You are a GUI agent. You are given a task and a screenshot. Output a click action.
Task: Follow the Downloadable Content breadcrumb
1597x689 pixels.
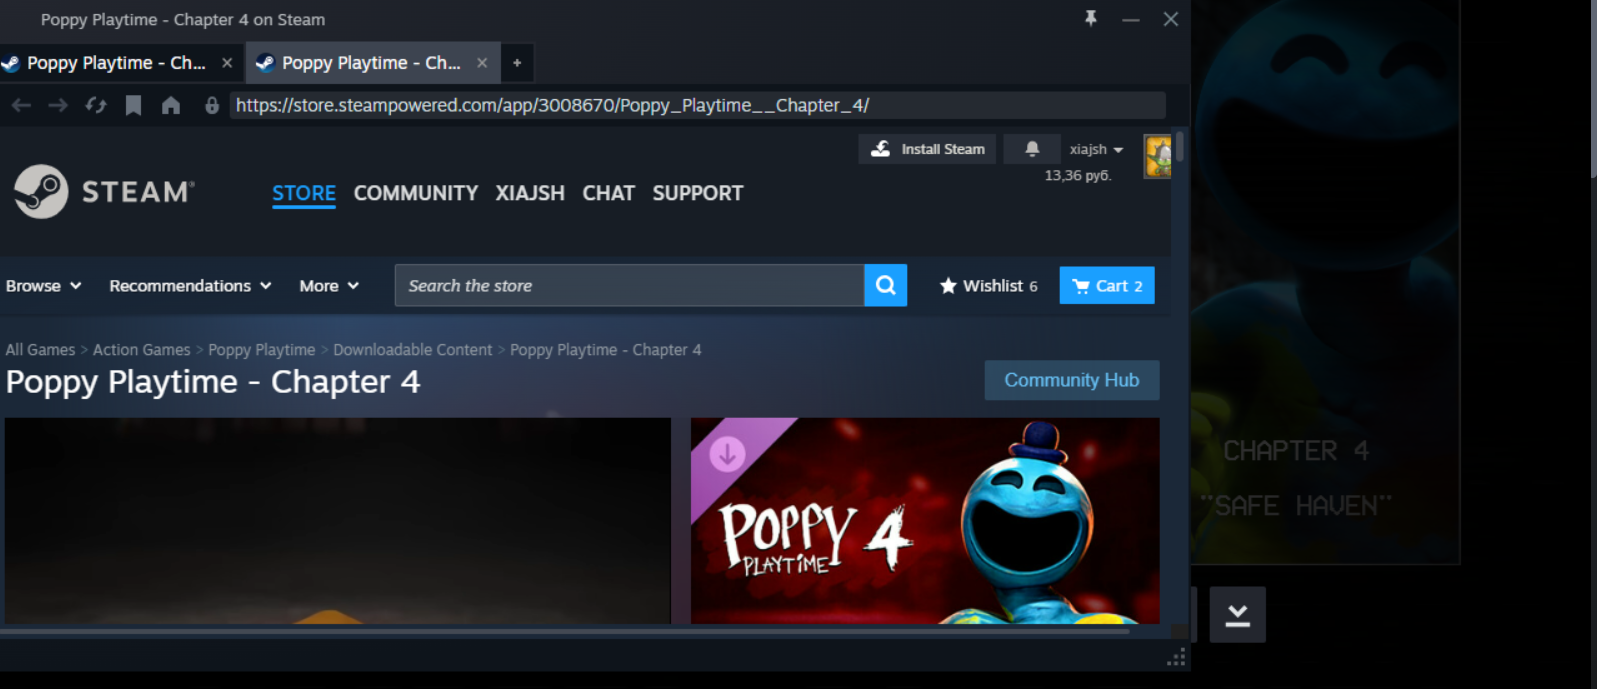(413, 350)
